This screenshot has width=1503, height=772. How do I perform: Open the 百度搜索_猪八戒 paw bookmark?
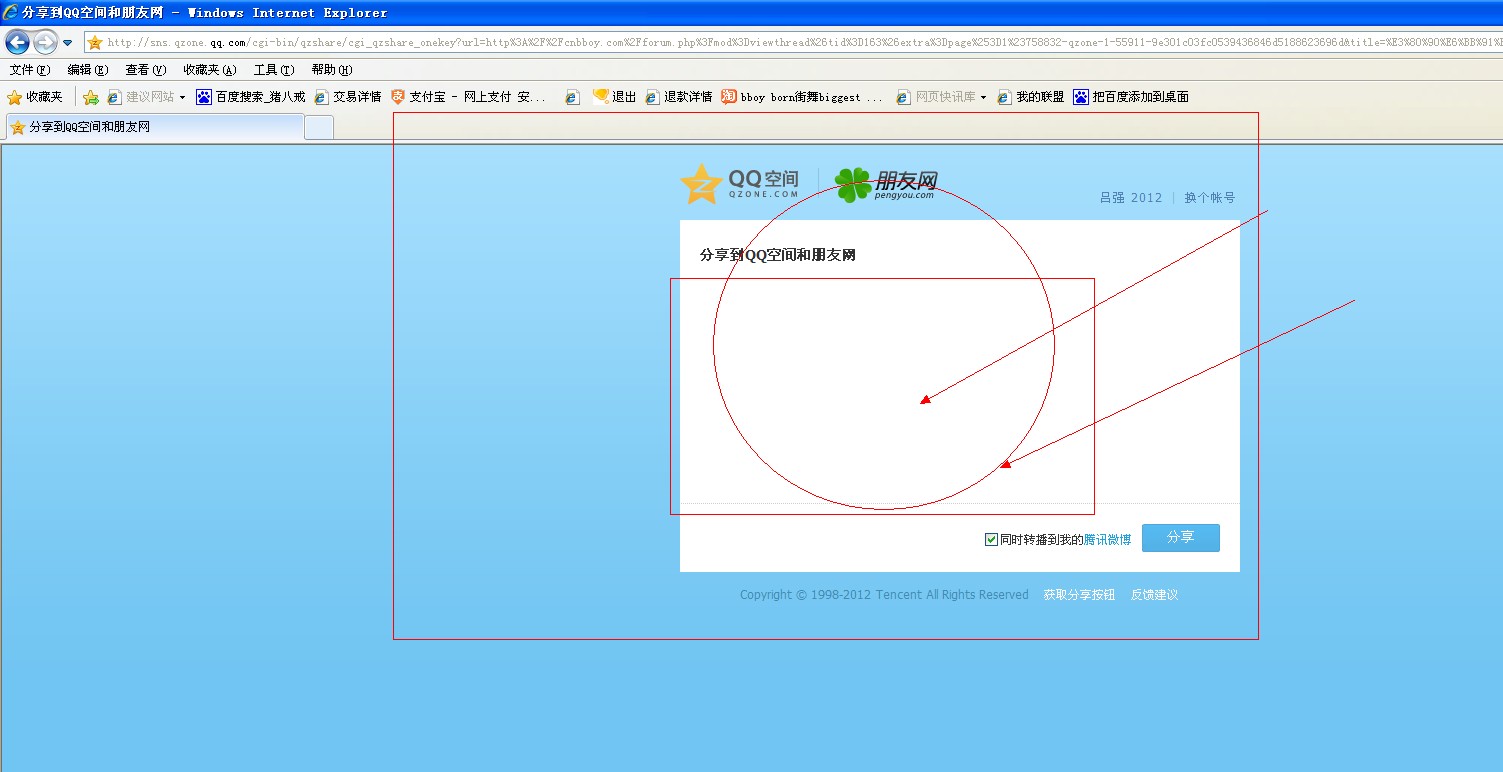pos(250,97)
